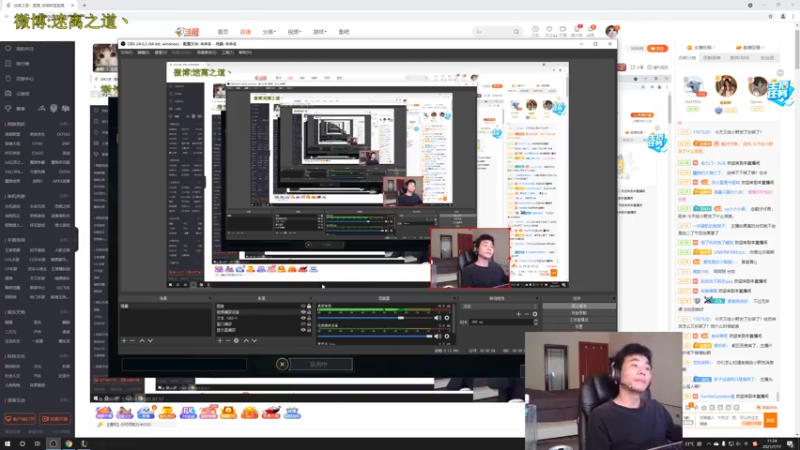Adjust the second mixer channel volume slider
The image size is (800, 450).
375,336
